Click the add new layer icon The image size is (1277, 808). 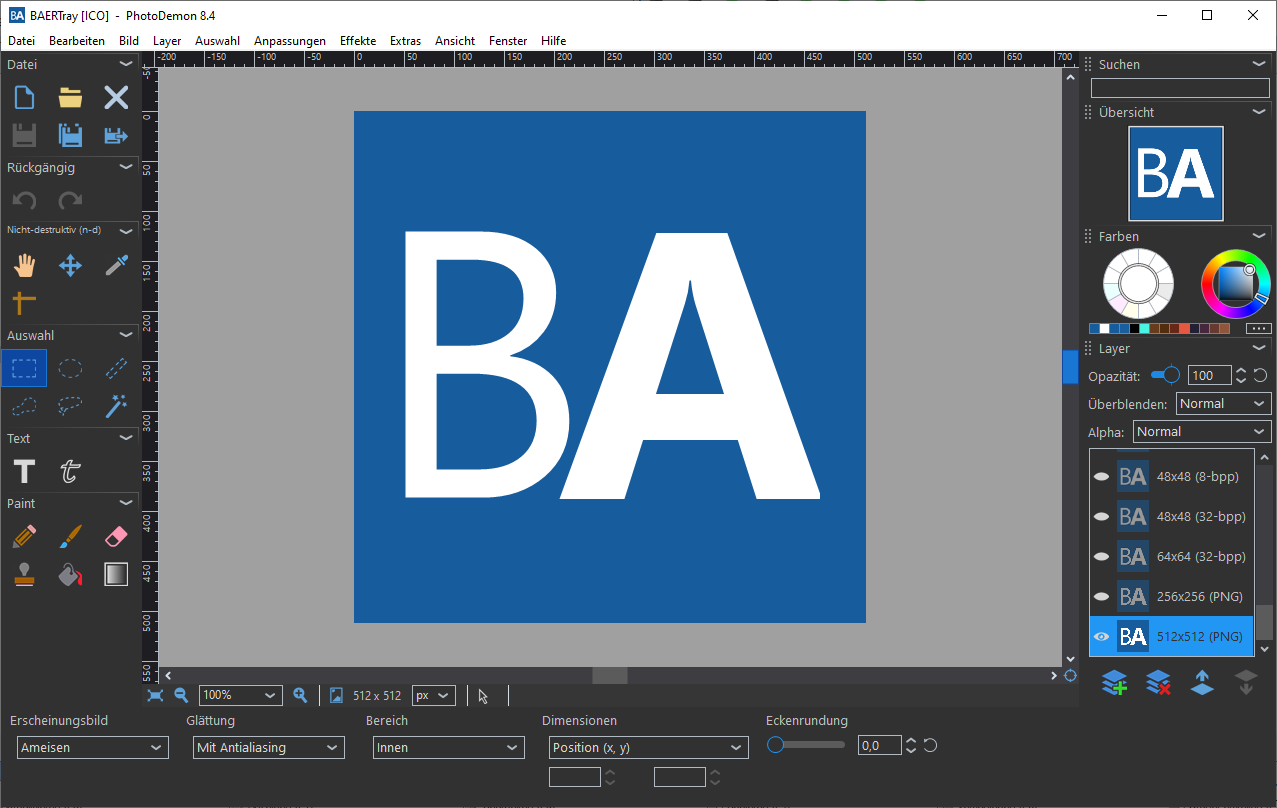click(1113, 682)
